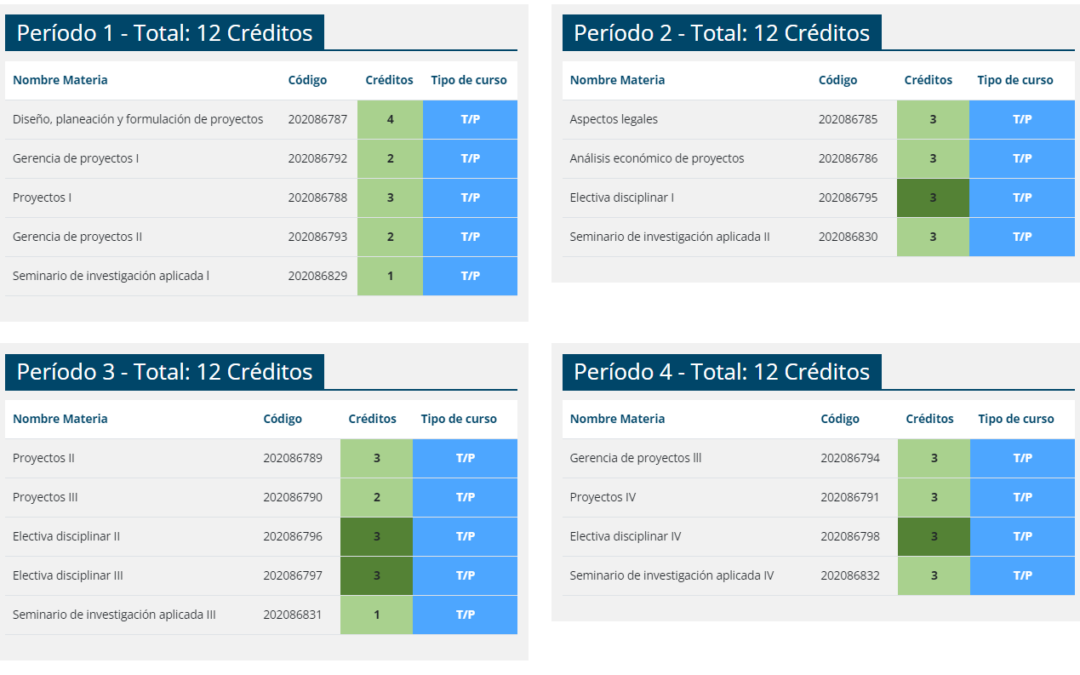Click course code 202086793
The width and height of the screenshot is (1080, 675).
[x=318, y=237]
